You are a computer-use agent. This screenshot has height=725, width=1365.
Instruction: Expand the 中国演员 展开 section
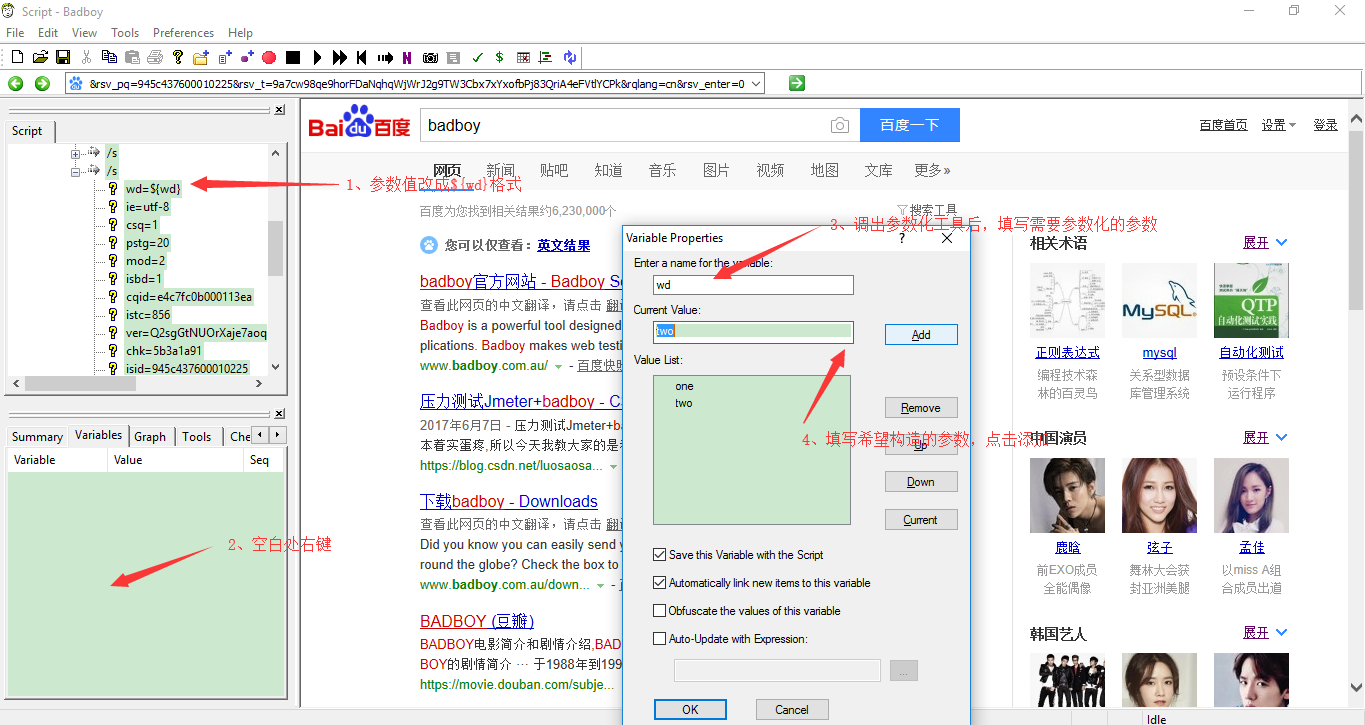coord(1265,437)
